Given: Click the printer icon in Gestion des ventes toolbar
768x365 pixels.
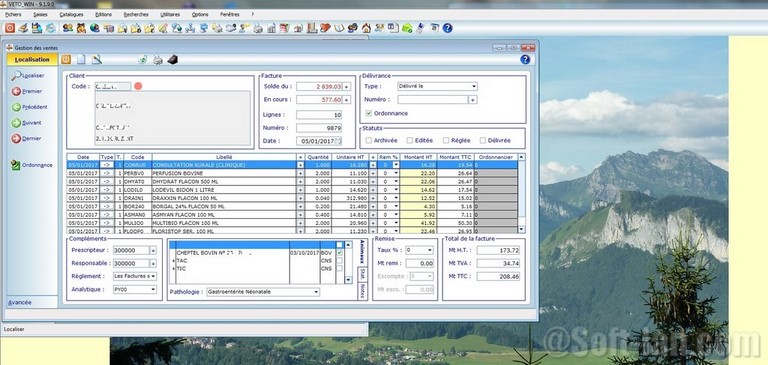Looking at the screenshot, I should click(x=158, y=60).
